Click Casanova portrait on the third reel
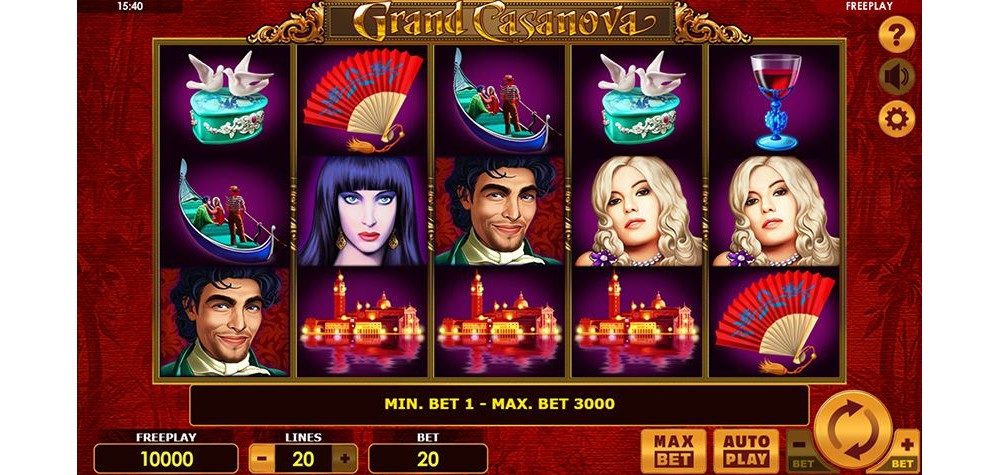1000x475 pixels. 499,211
